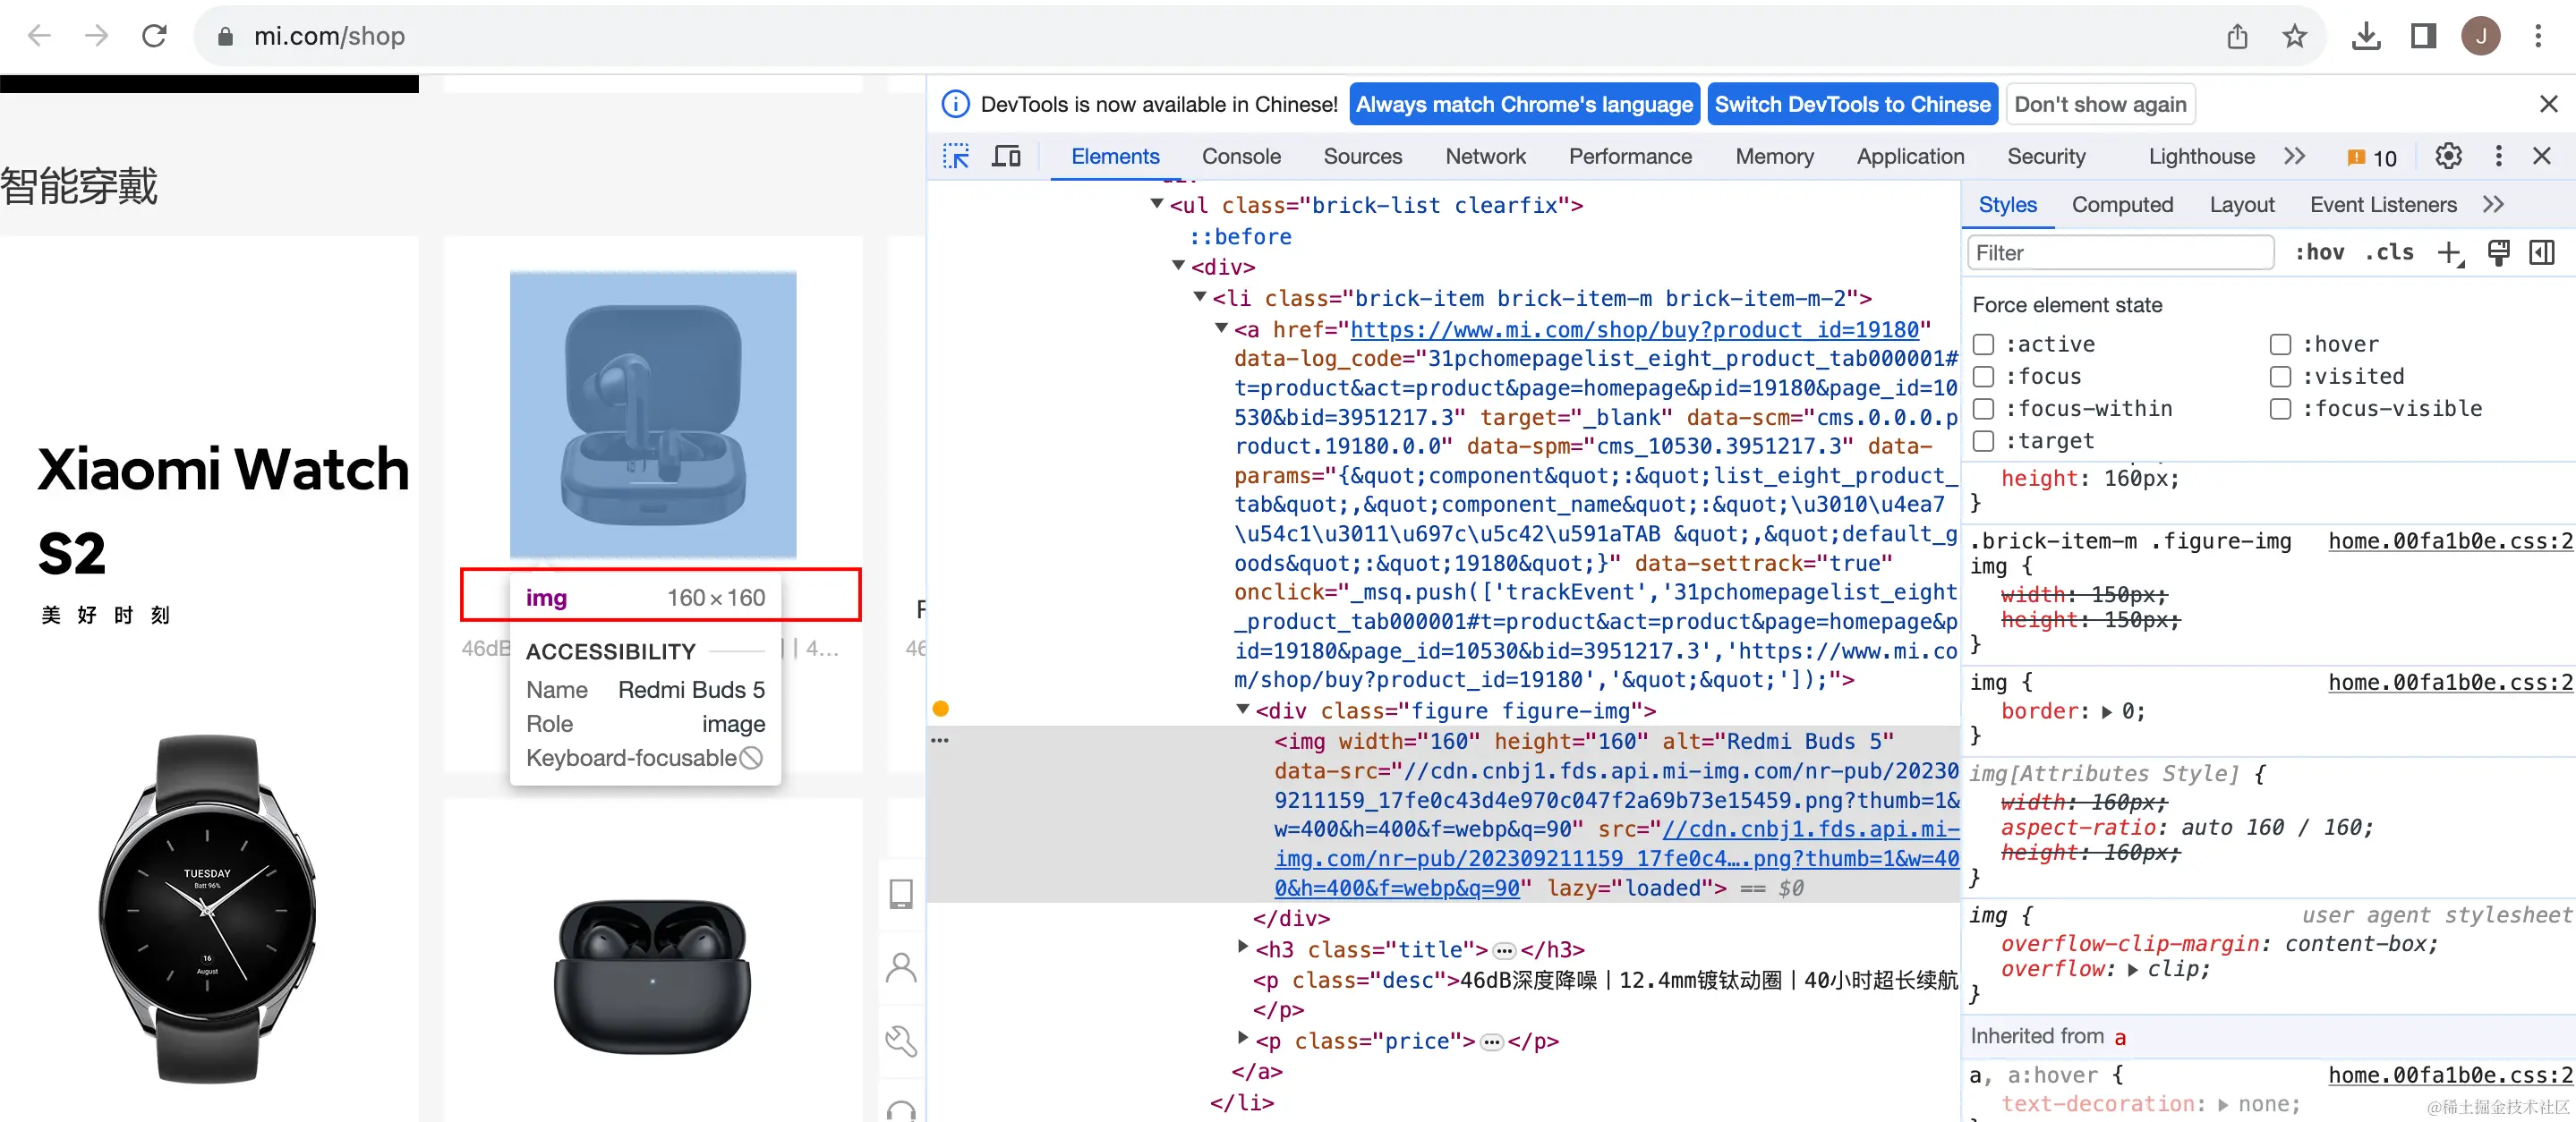Activate the inspect element picker tool
Image resolution: width=2576 pixels, height=1122 pixels.
956,156
